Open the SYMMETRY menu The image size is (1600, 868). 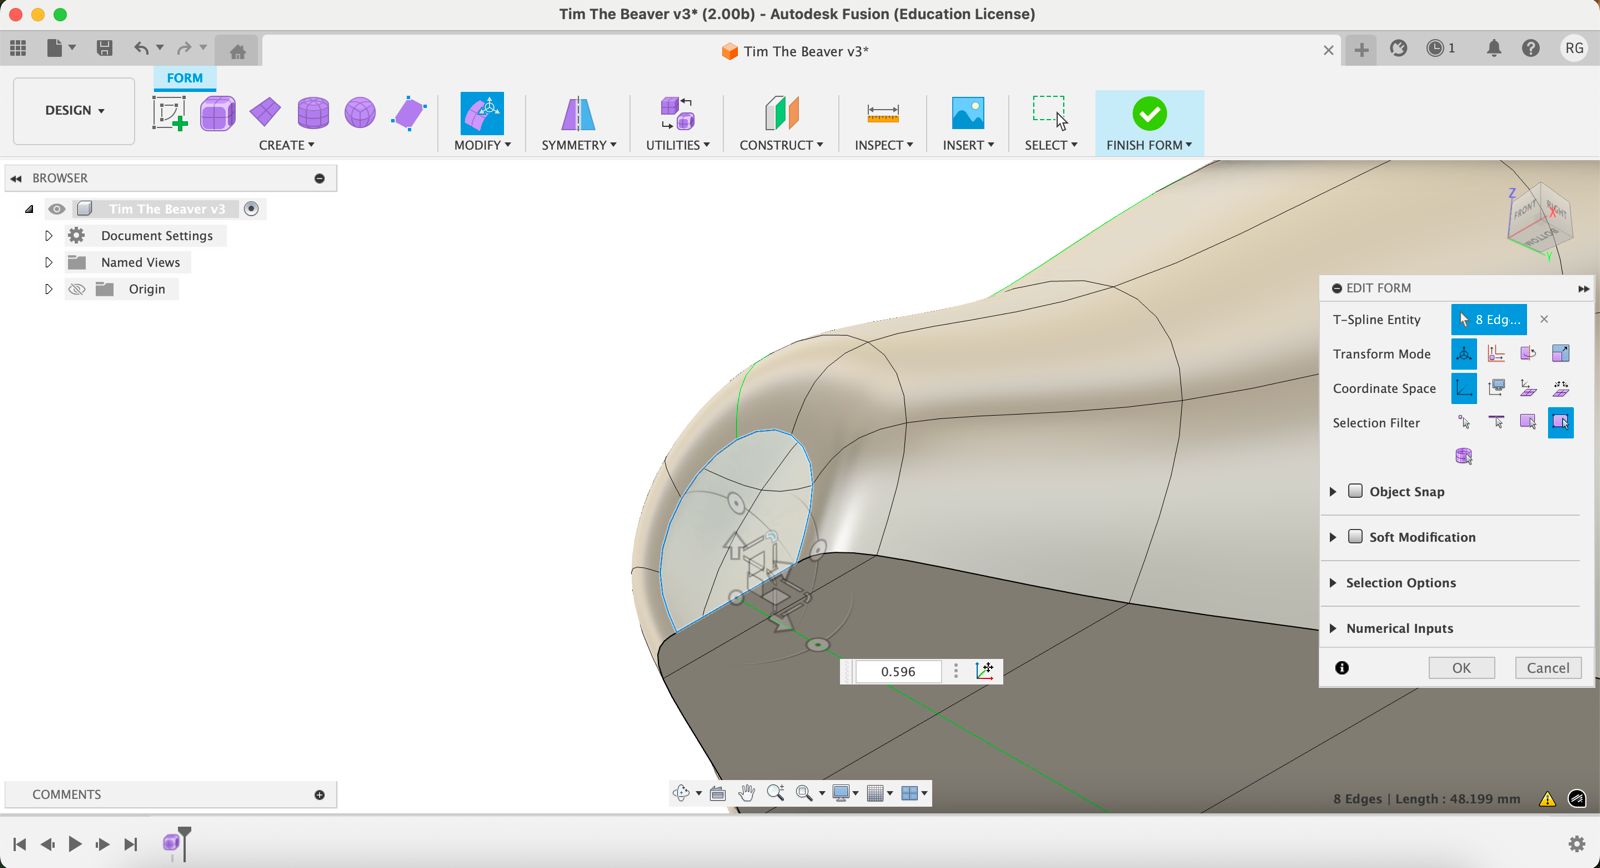tap(578, 145)
